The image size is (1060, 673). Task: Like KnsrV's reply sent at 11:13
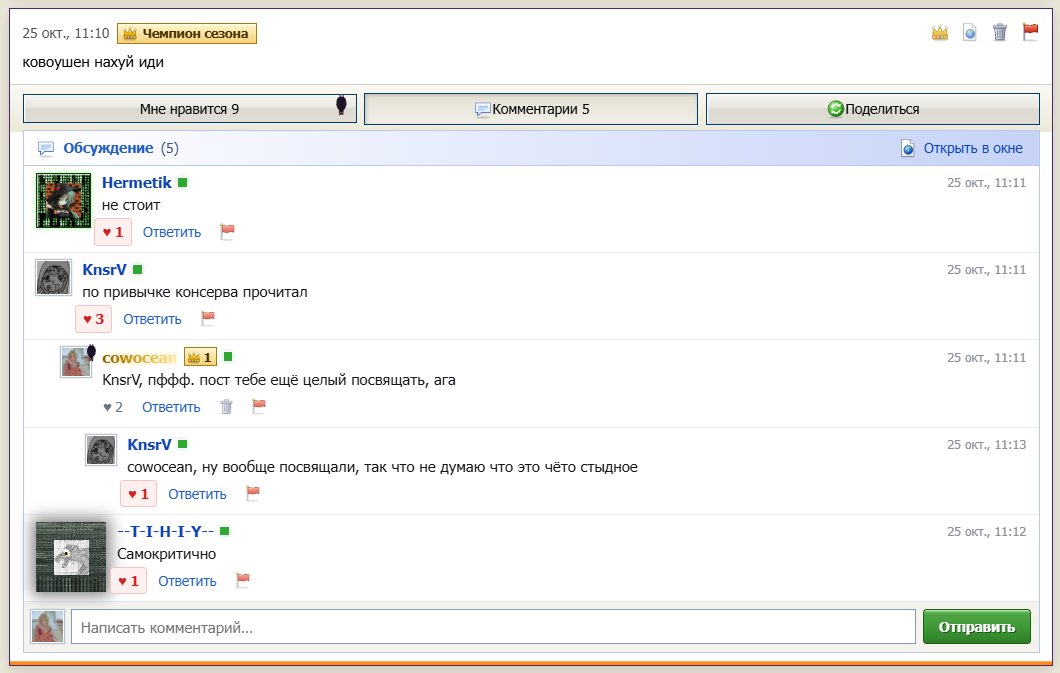139,494
